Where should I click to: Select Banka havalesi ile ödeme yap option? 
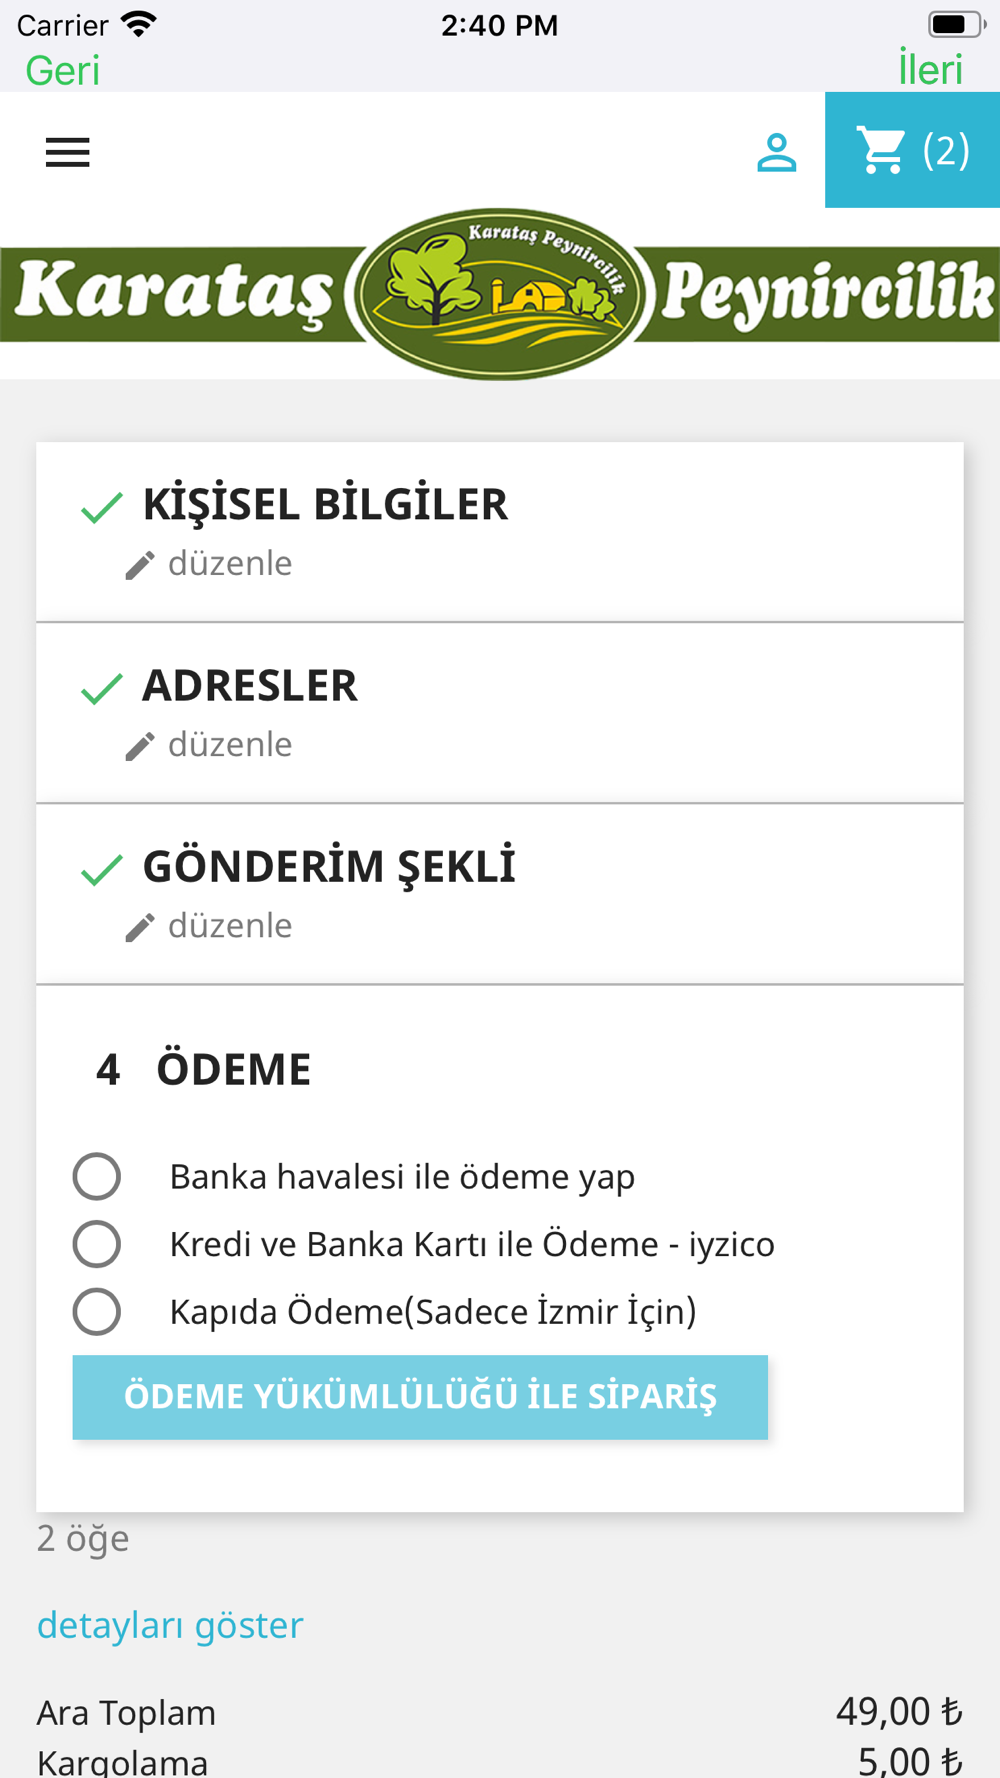(97, 1176)
